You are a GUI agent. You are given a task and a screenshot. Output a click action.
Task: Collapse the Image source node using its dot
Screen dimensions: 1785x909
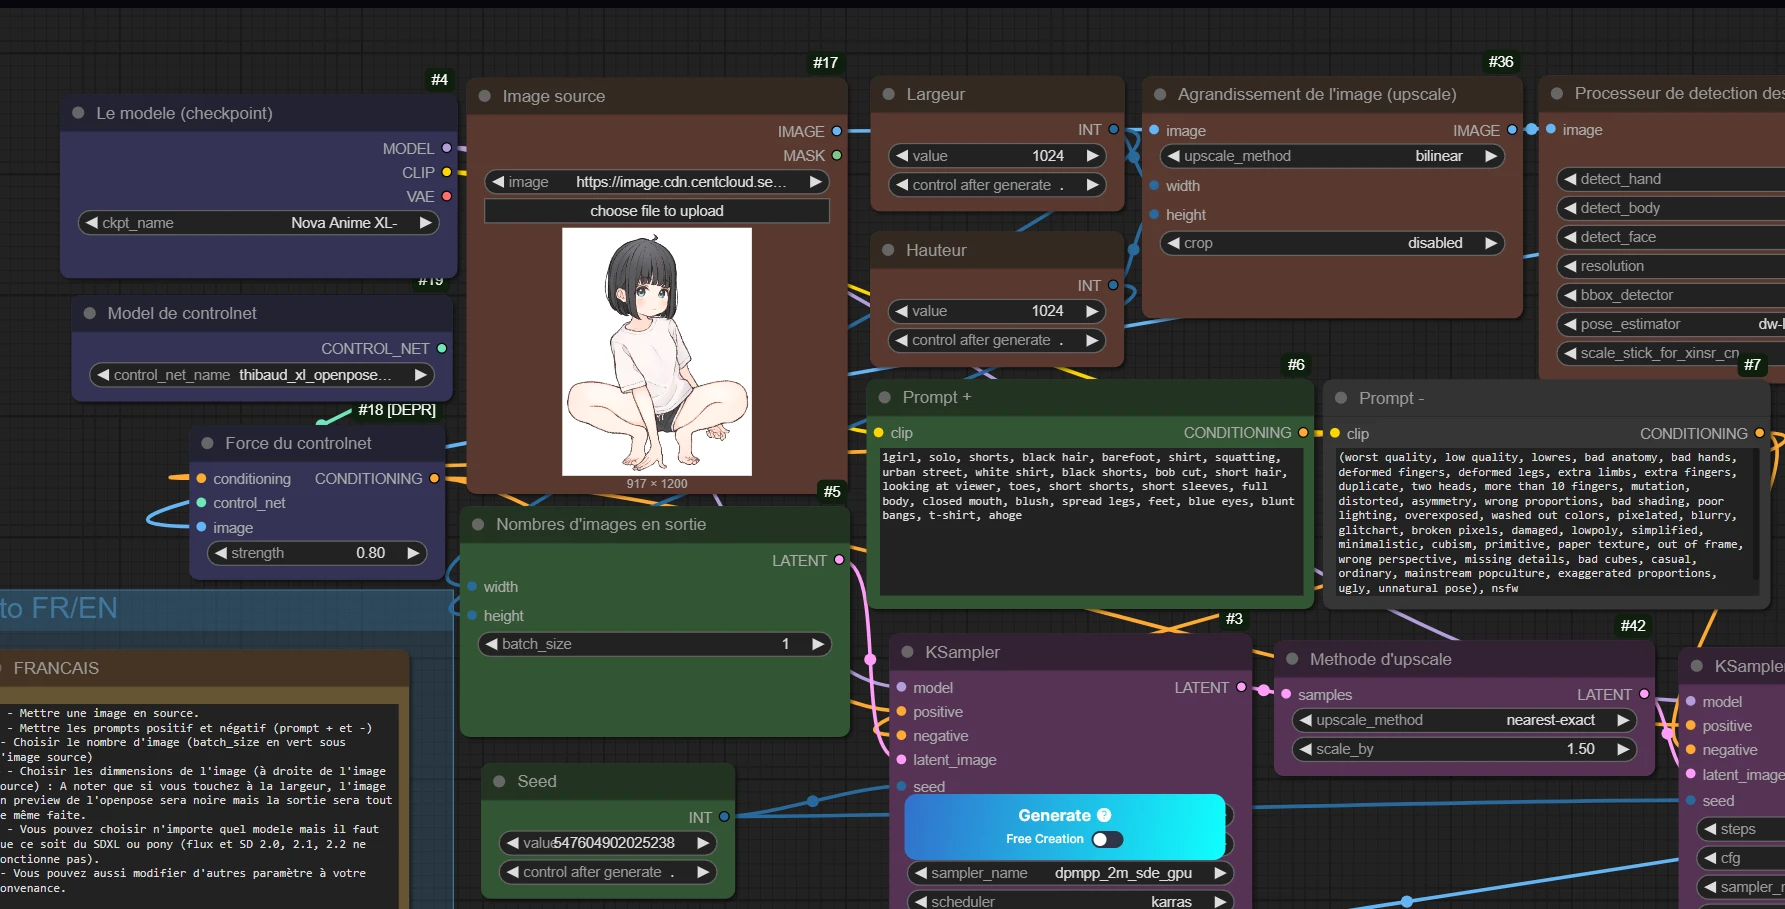tap(485, 97)
